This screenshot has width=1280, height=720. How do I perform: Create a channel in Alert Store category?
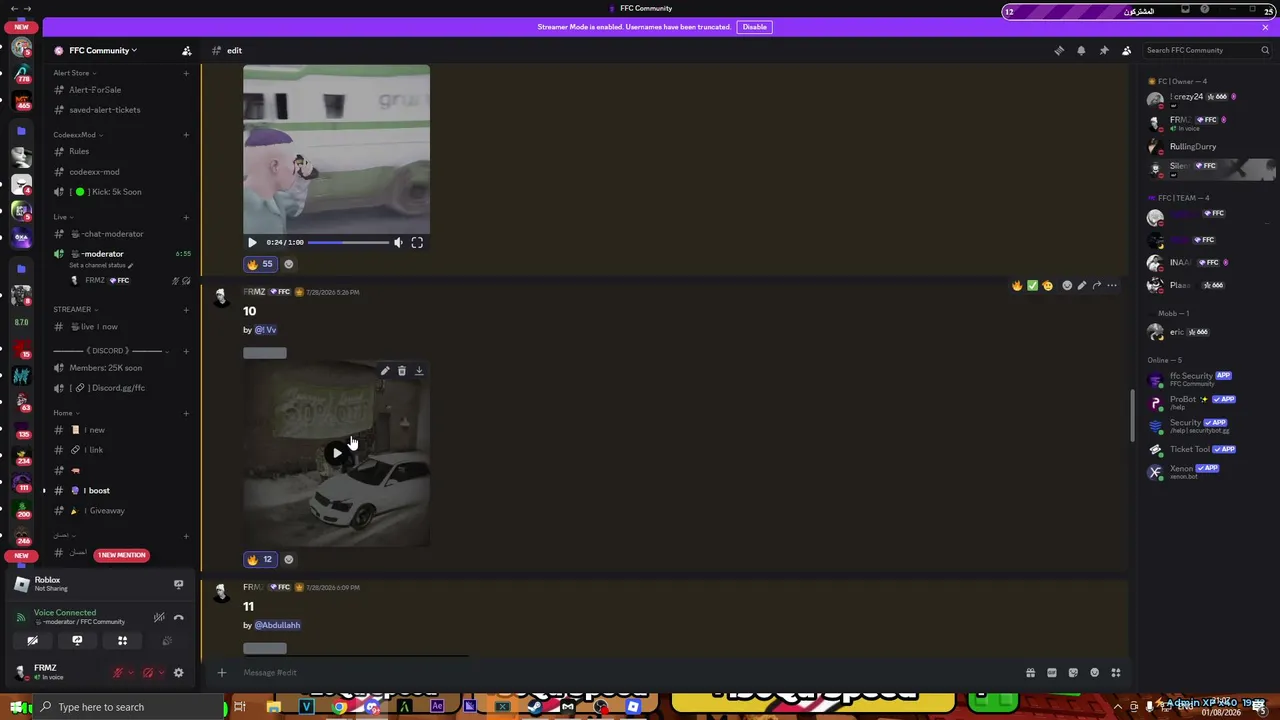[x=186, y=73]
